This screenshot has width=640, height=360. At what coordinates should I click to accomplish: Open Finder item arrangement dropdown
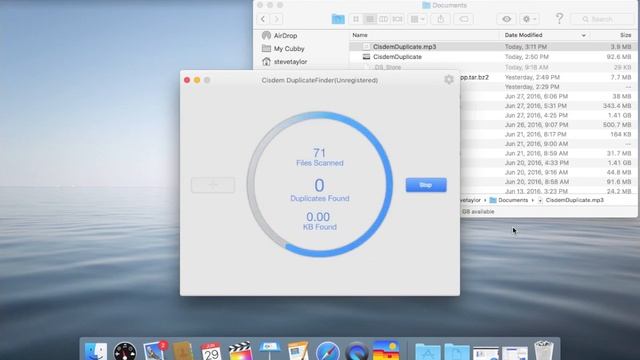[417, 19]
